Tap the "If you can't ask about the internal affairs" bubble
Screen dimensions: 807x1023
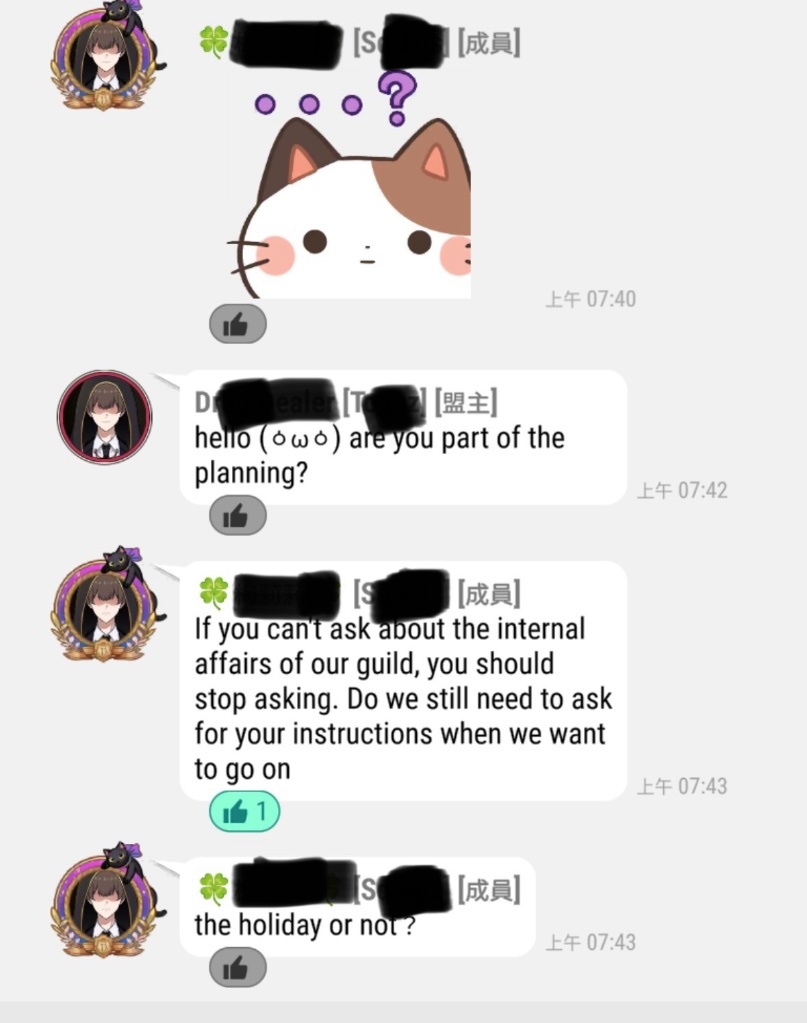[403, 680]
